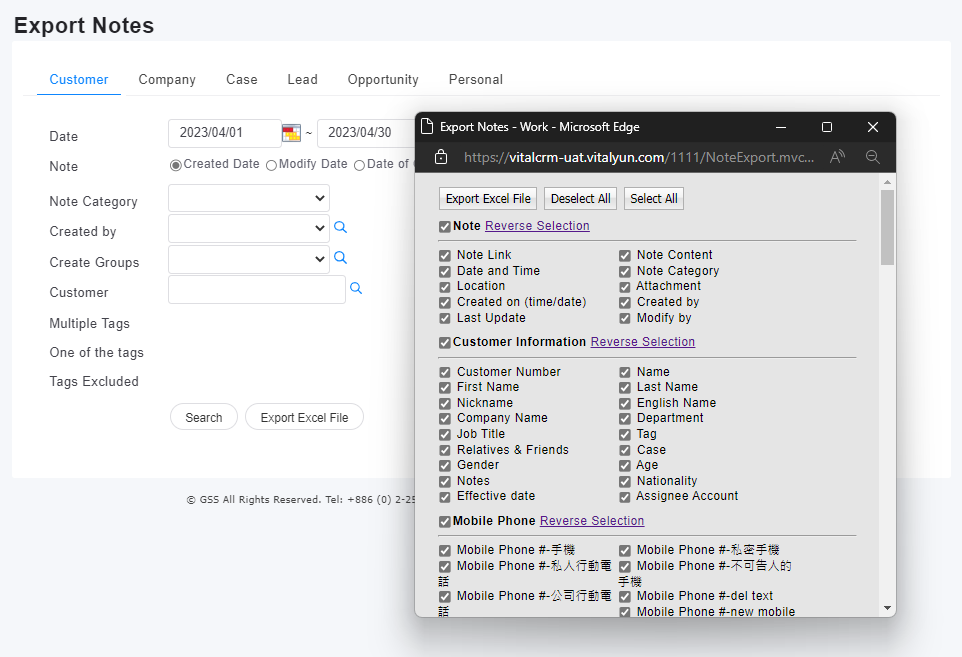The width and height of the screenshot is (962, 657).
Task: Click the search icon beside Create Groups
Action: [x=340, y=258]
